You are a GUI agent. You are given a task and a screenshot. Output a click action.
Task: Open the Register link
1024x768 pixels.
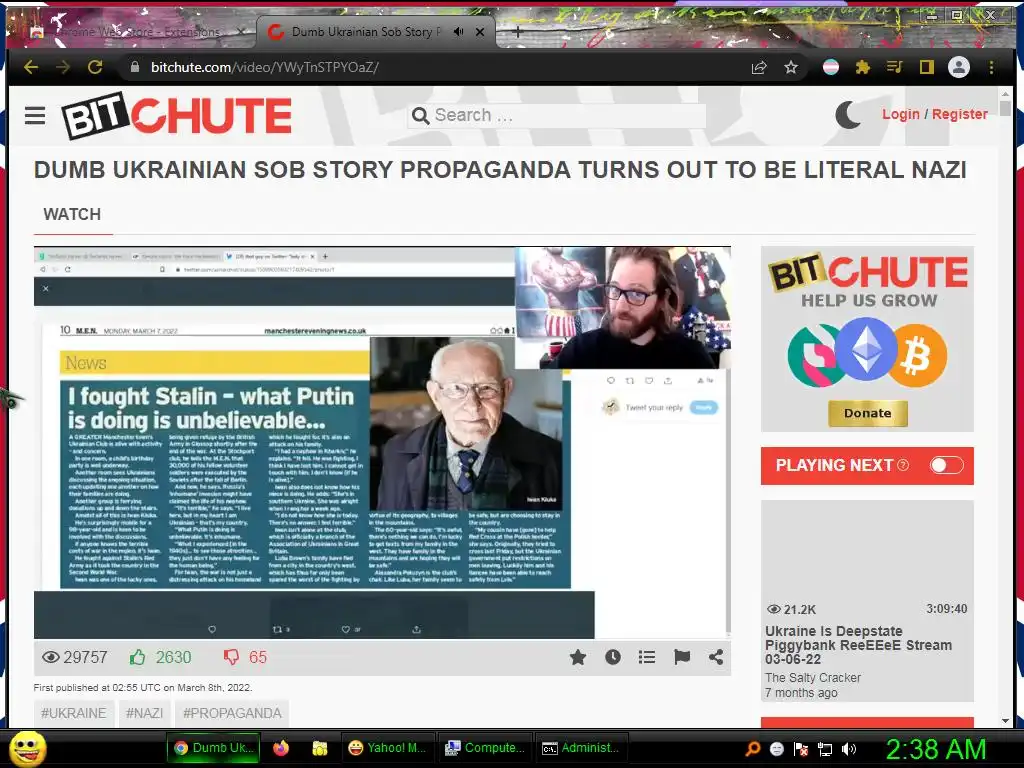[x=959, y=114]
